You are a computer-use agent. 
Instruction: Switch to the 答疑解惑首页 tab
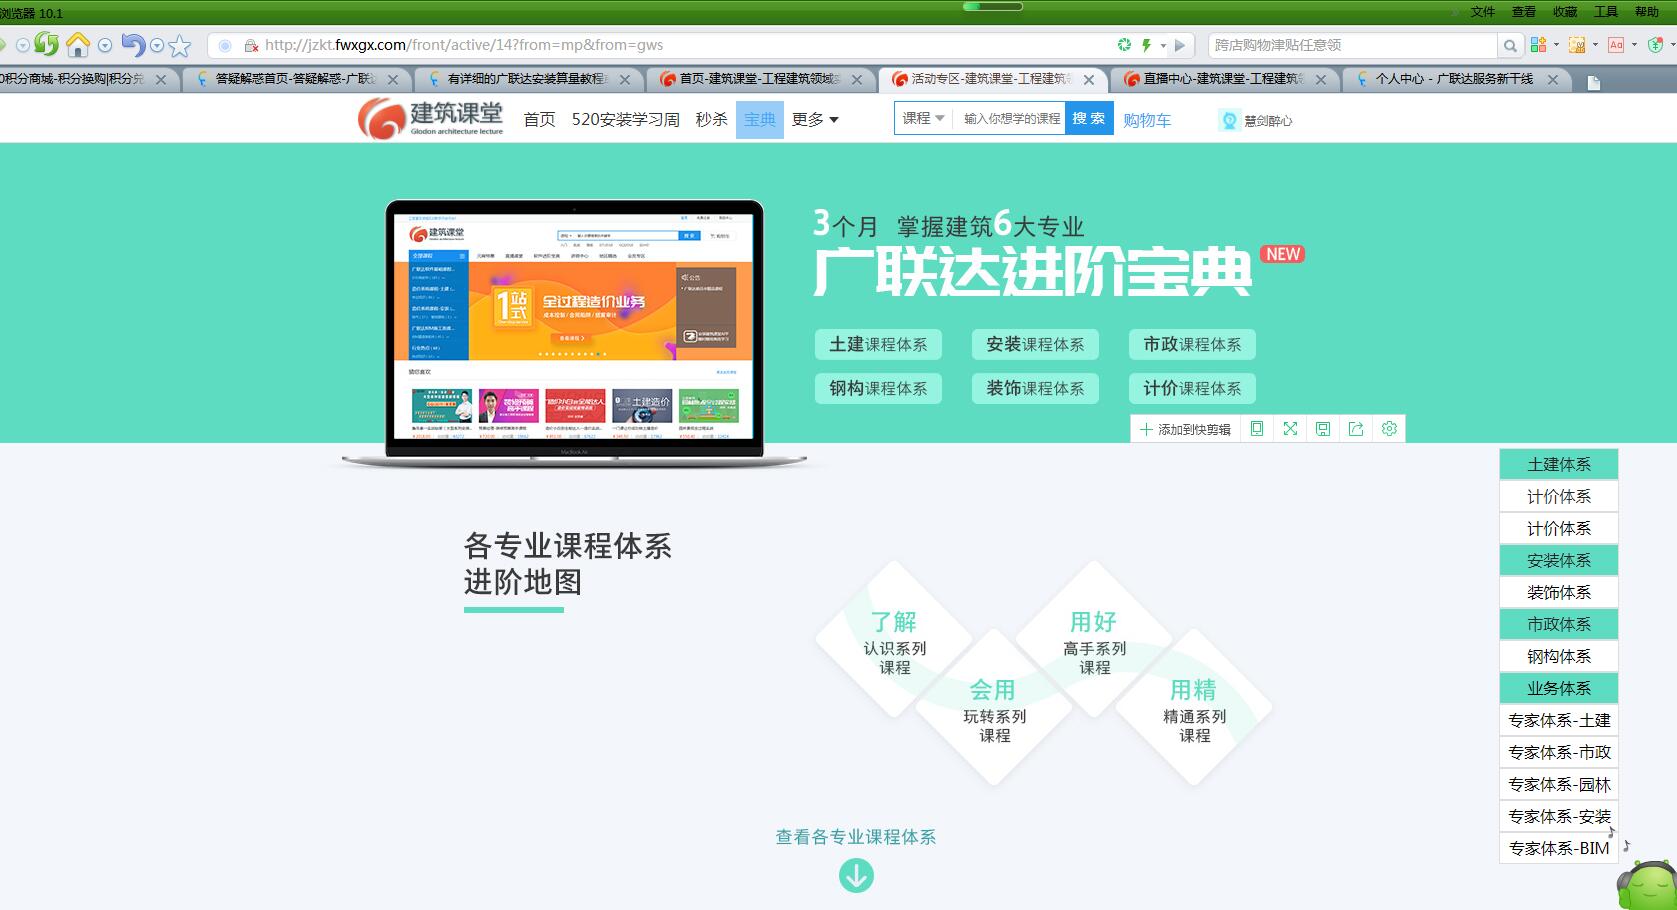click(295, 79)
